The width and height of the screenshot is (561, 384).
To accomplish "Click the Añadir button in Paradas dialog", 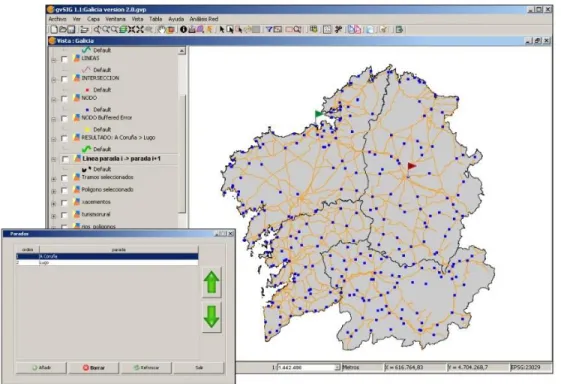I will (x=41, y=368).
